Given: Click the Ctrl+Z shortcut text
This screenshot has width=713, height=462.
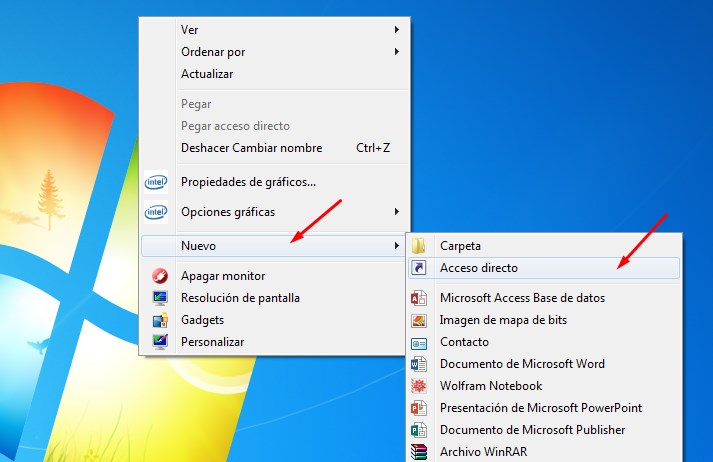Looking at the screenshot, I should (x=373, y=148).
